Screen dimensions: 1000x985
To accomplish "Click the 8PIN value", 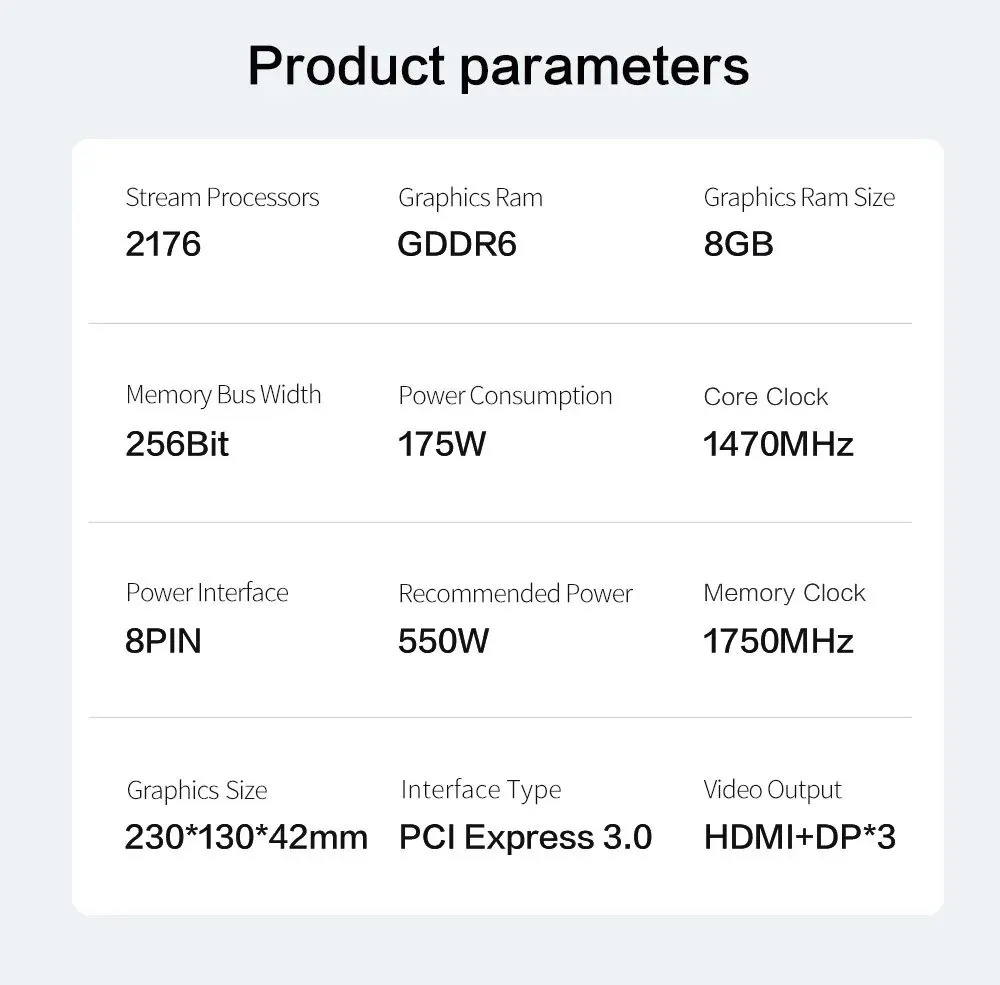I will click(163, 641).
